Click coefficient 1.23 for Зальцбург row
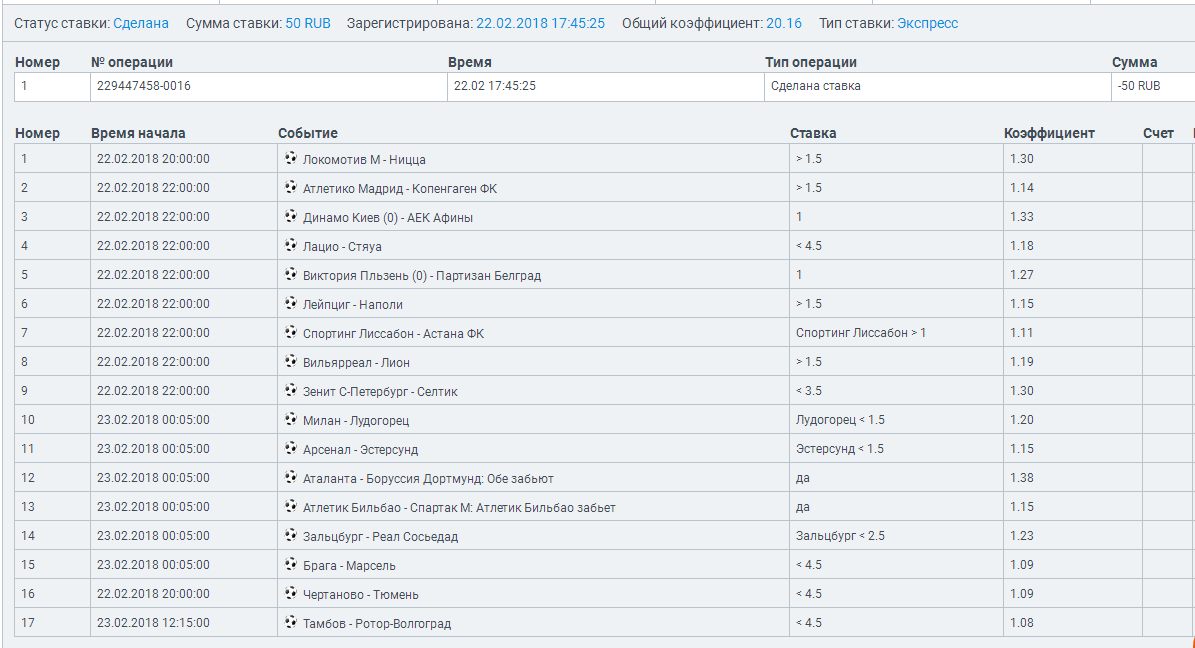The image size is (1195, 648). [x=1022, y=536]
